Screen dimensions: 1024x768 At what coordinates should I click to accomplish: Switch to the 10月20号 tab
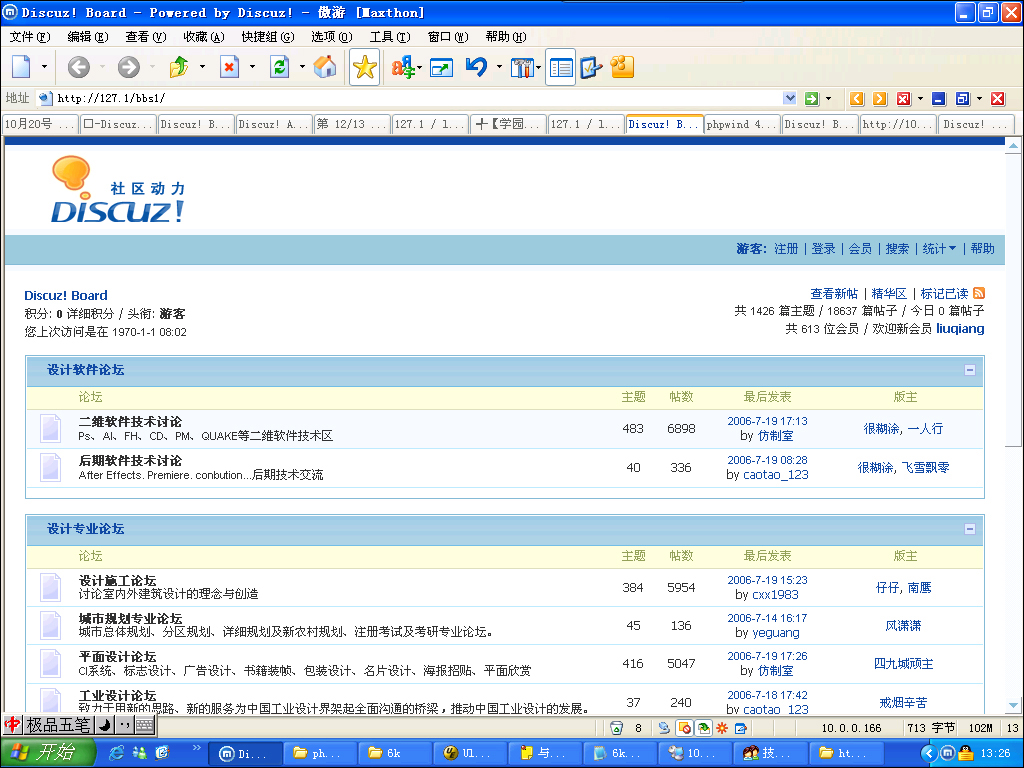point(40,124)
